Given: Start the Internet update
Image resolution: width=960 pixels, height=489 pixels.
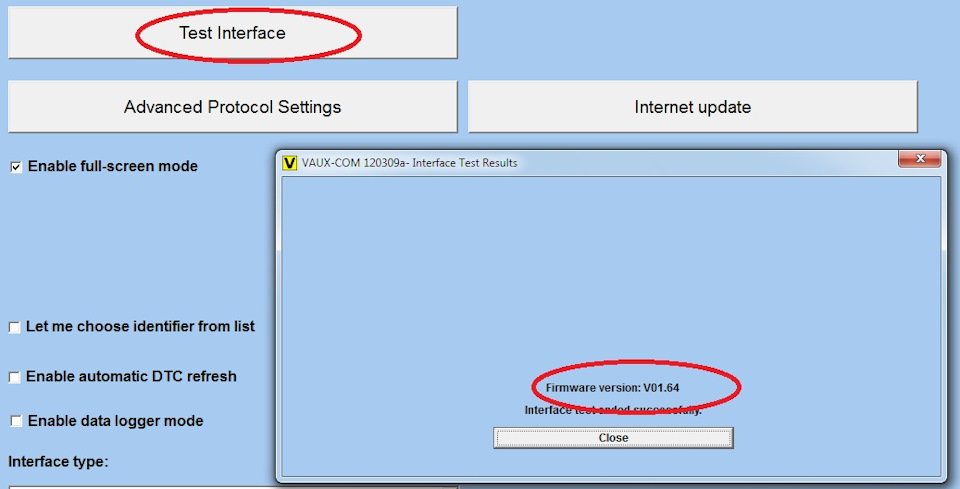Looking at the screenshot, I should point(692,106).
